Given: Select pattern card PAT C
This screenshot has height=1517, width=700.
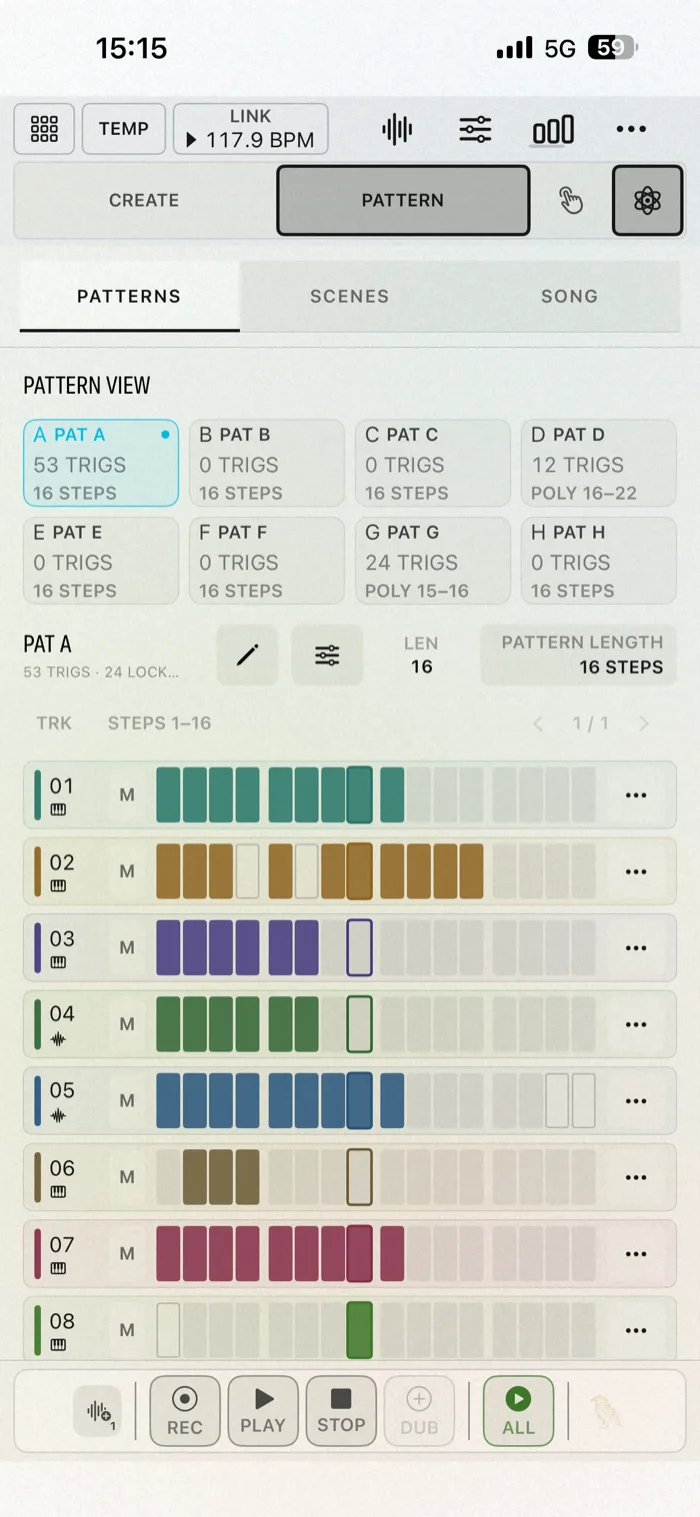Looking at the screenshot, I should 433,463.
